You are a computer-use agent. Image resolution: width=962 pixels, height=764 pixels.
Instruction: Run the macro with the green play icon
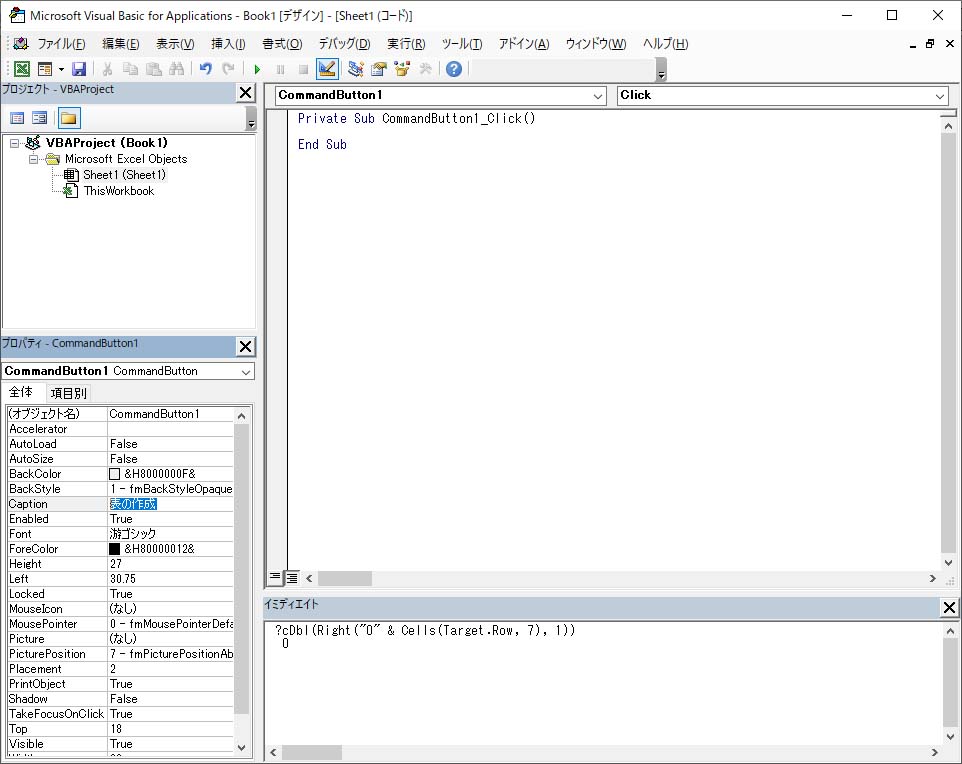257,69
